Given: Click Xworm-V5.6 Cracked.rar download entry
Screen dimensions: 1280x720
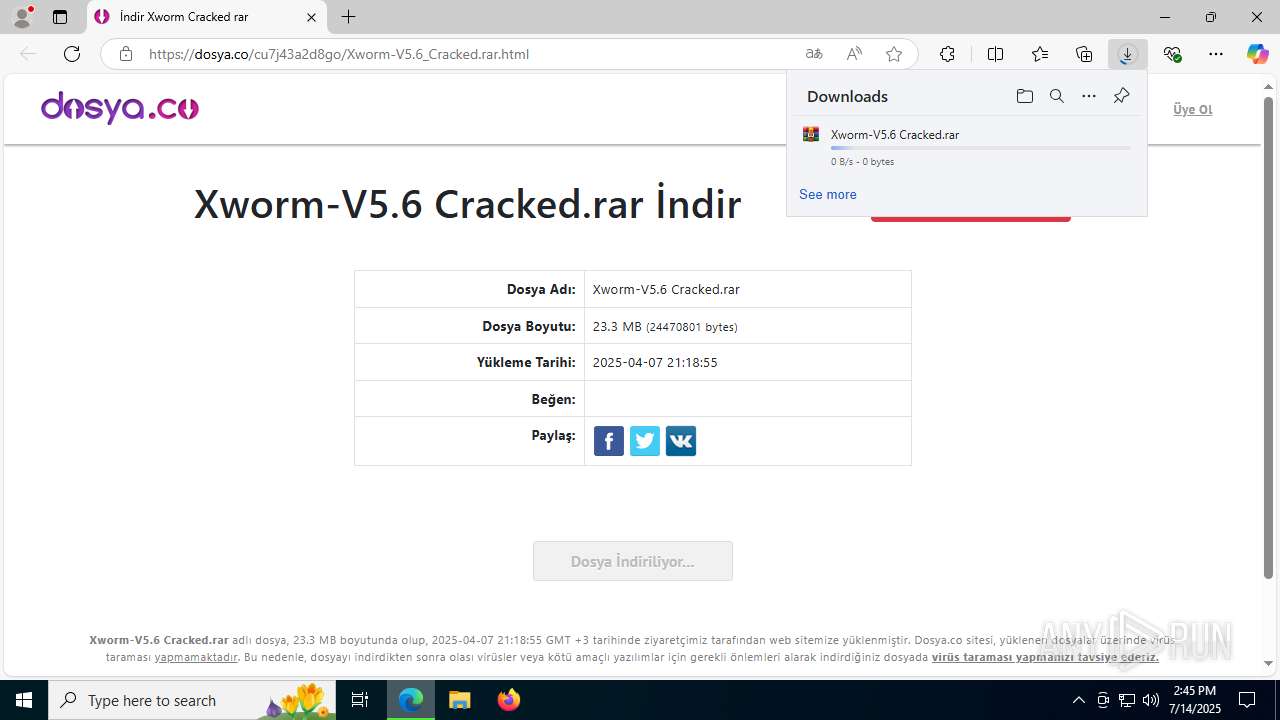Looking at the screenshot, I should pyautogui.click(x=966, y=146).
